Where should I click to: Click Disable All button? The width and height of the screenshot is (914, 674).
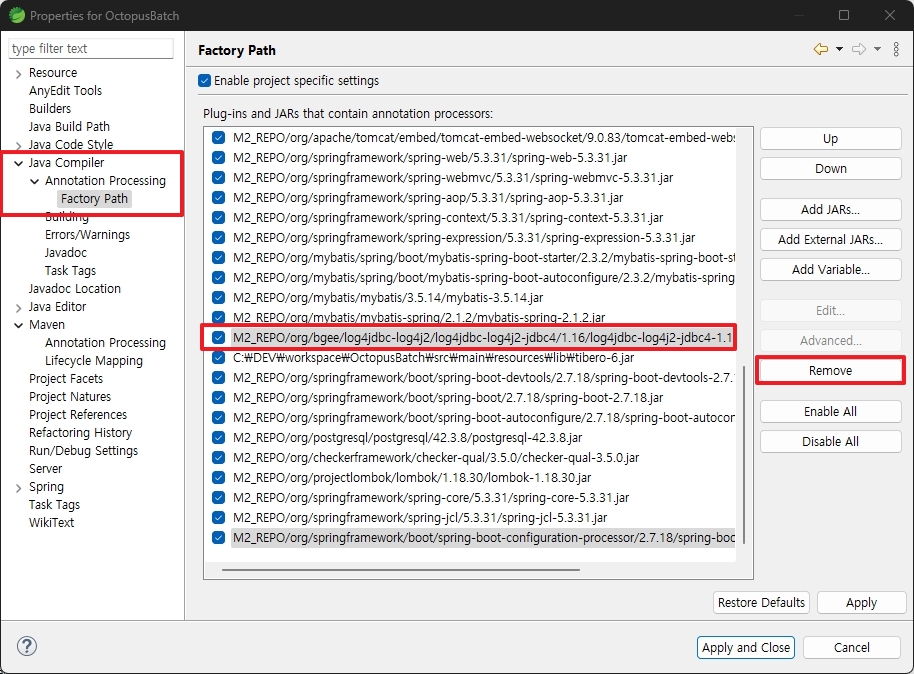[x=831, y=441]
